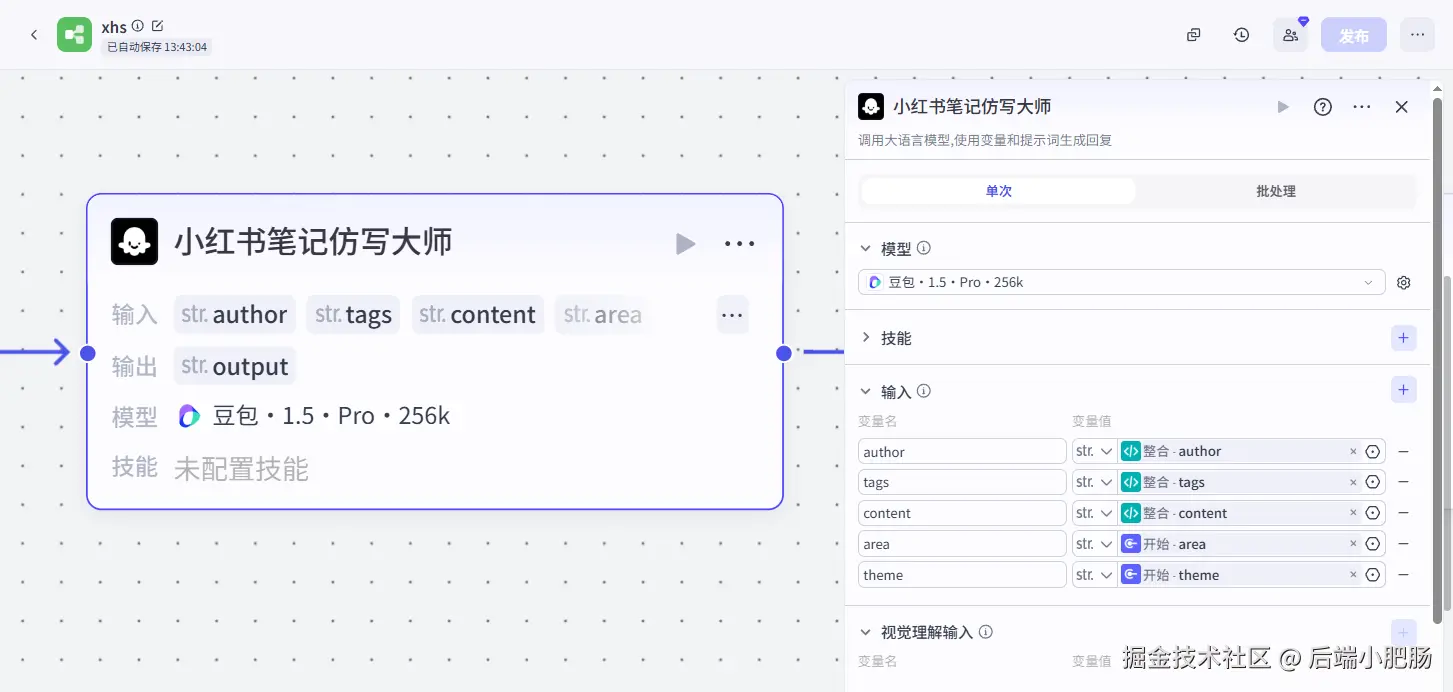Image resolution: width=1453 pixels, height=692 pixels.
Task: Edit the xhs workflow name
Action: [x=157, y=26]
